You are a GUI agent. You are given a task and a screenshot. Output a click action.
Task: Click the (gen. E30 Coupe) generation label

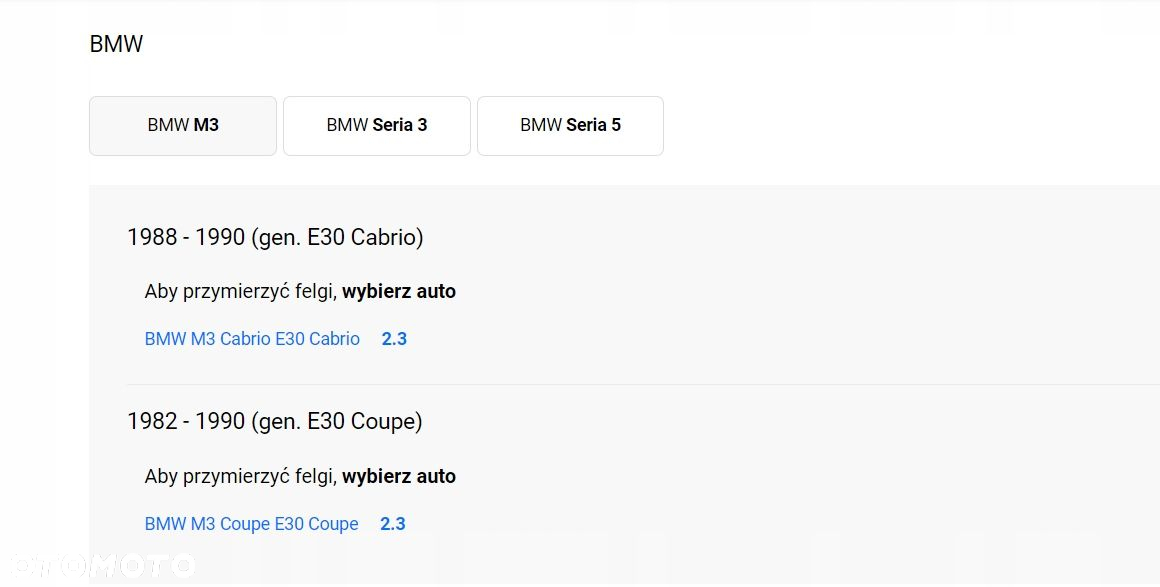pyautogui.click(x=337, y=422)
